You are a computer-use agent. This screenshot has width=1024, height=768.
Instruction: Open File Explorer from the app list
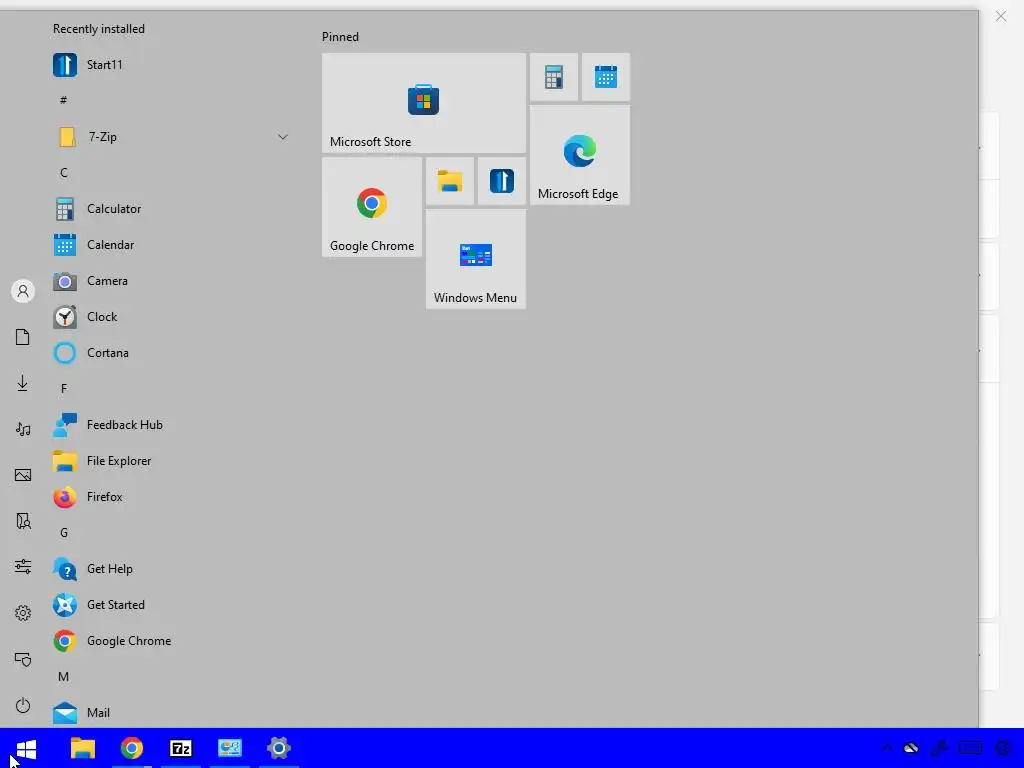point(170,461)
